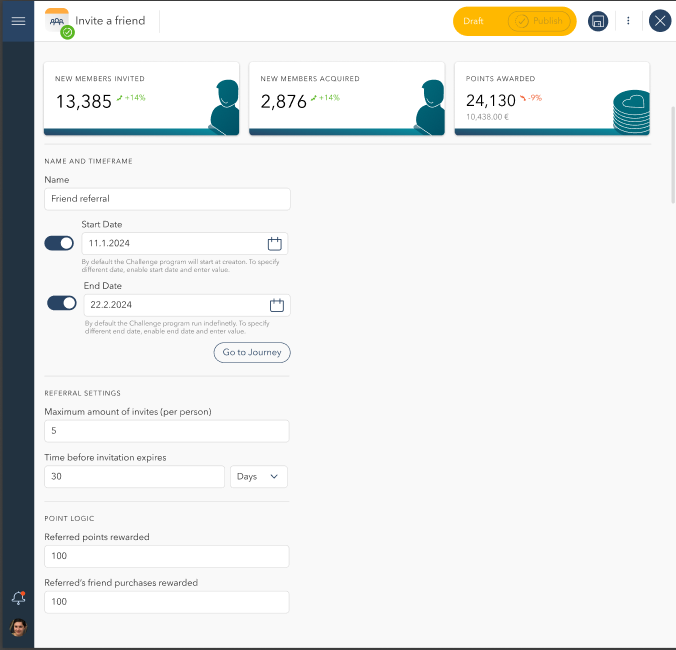Switch the status toggle to Publish

pos(539,21)
